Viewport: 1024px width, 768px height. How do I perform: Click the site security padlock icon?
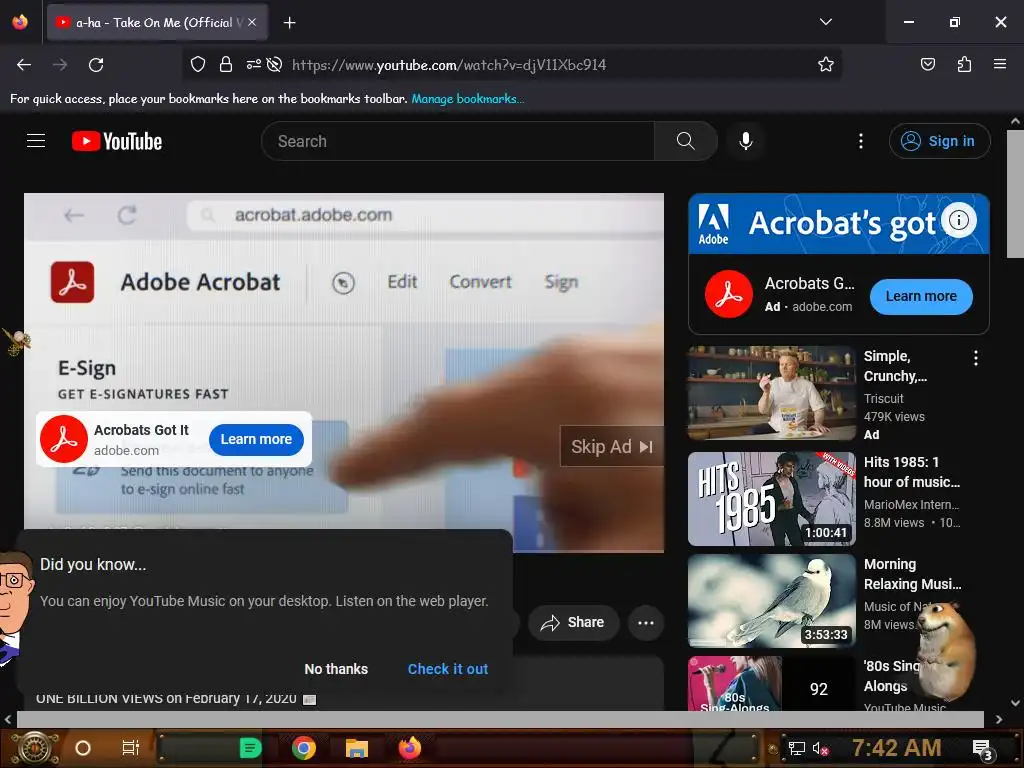[226, 65]
